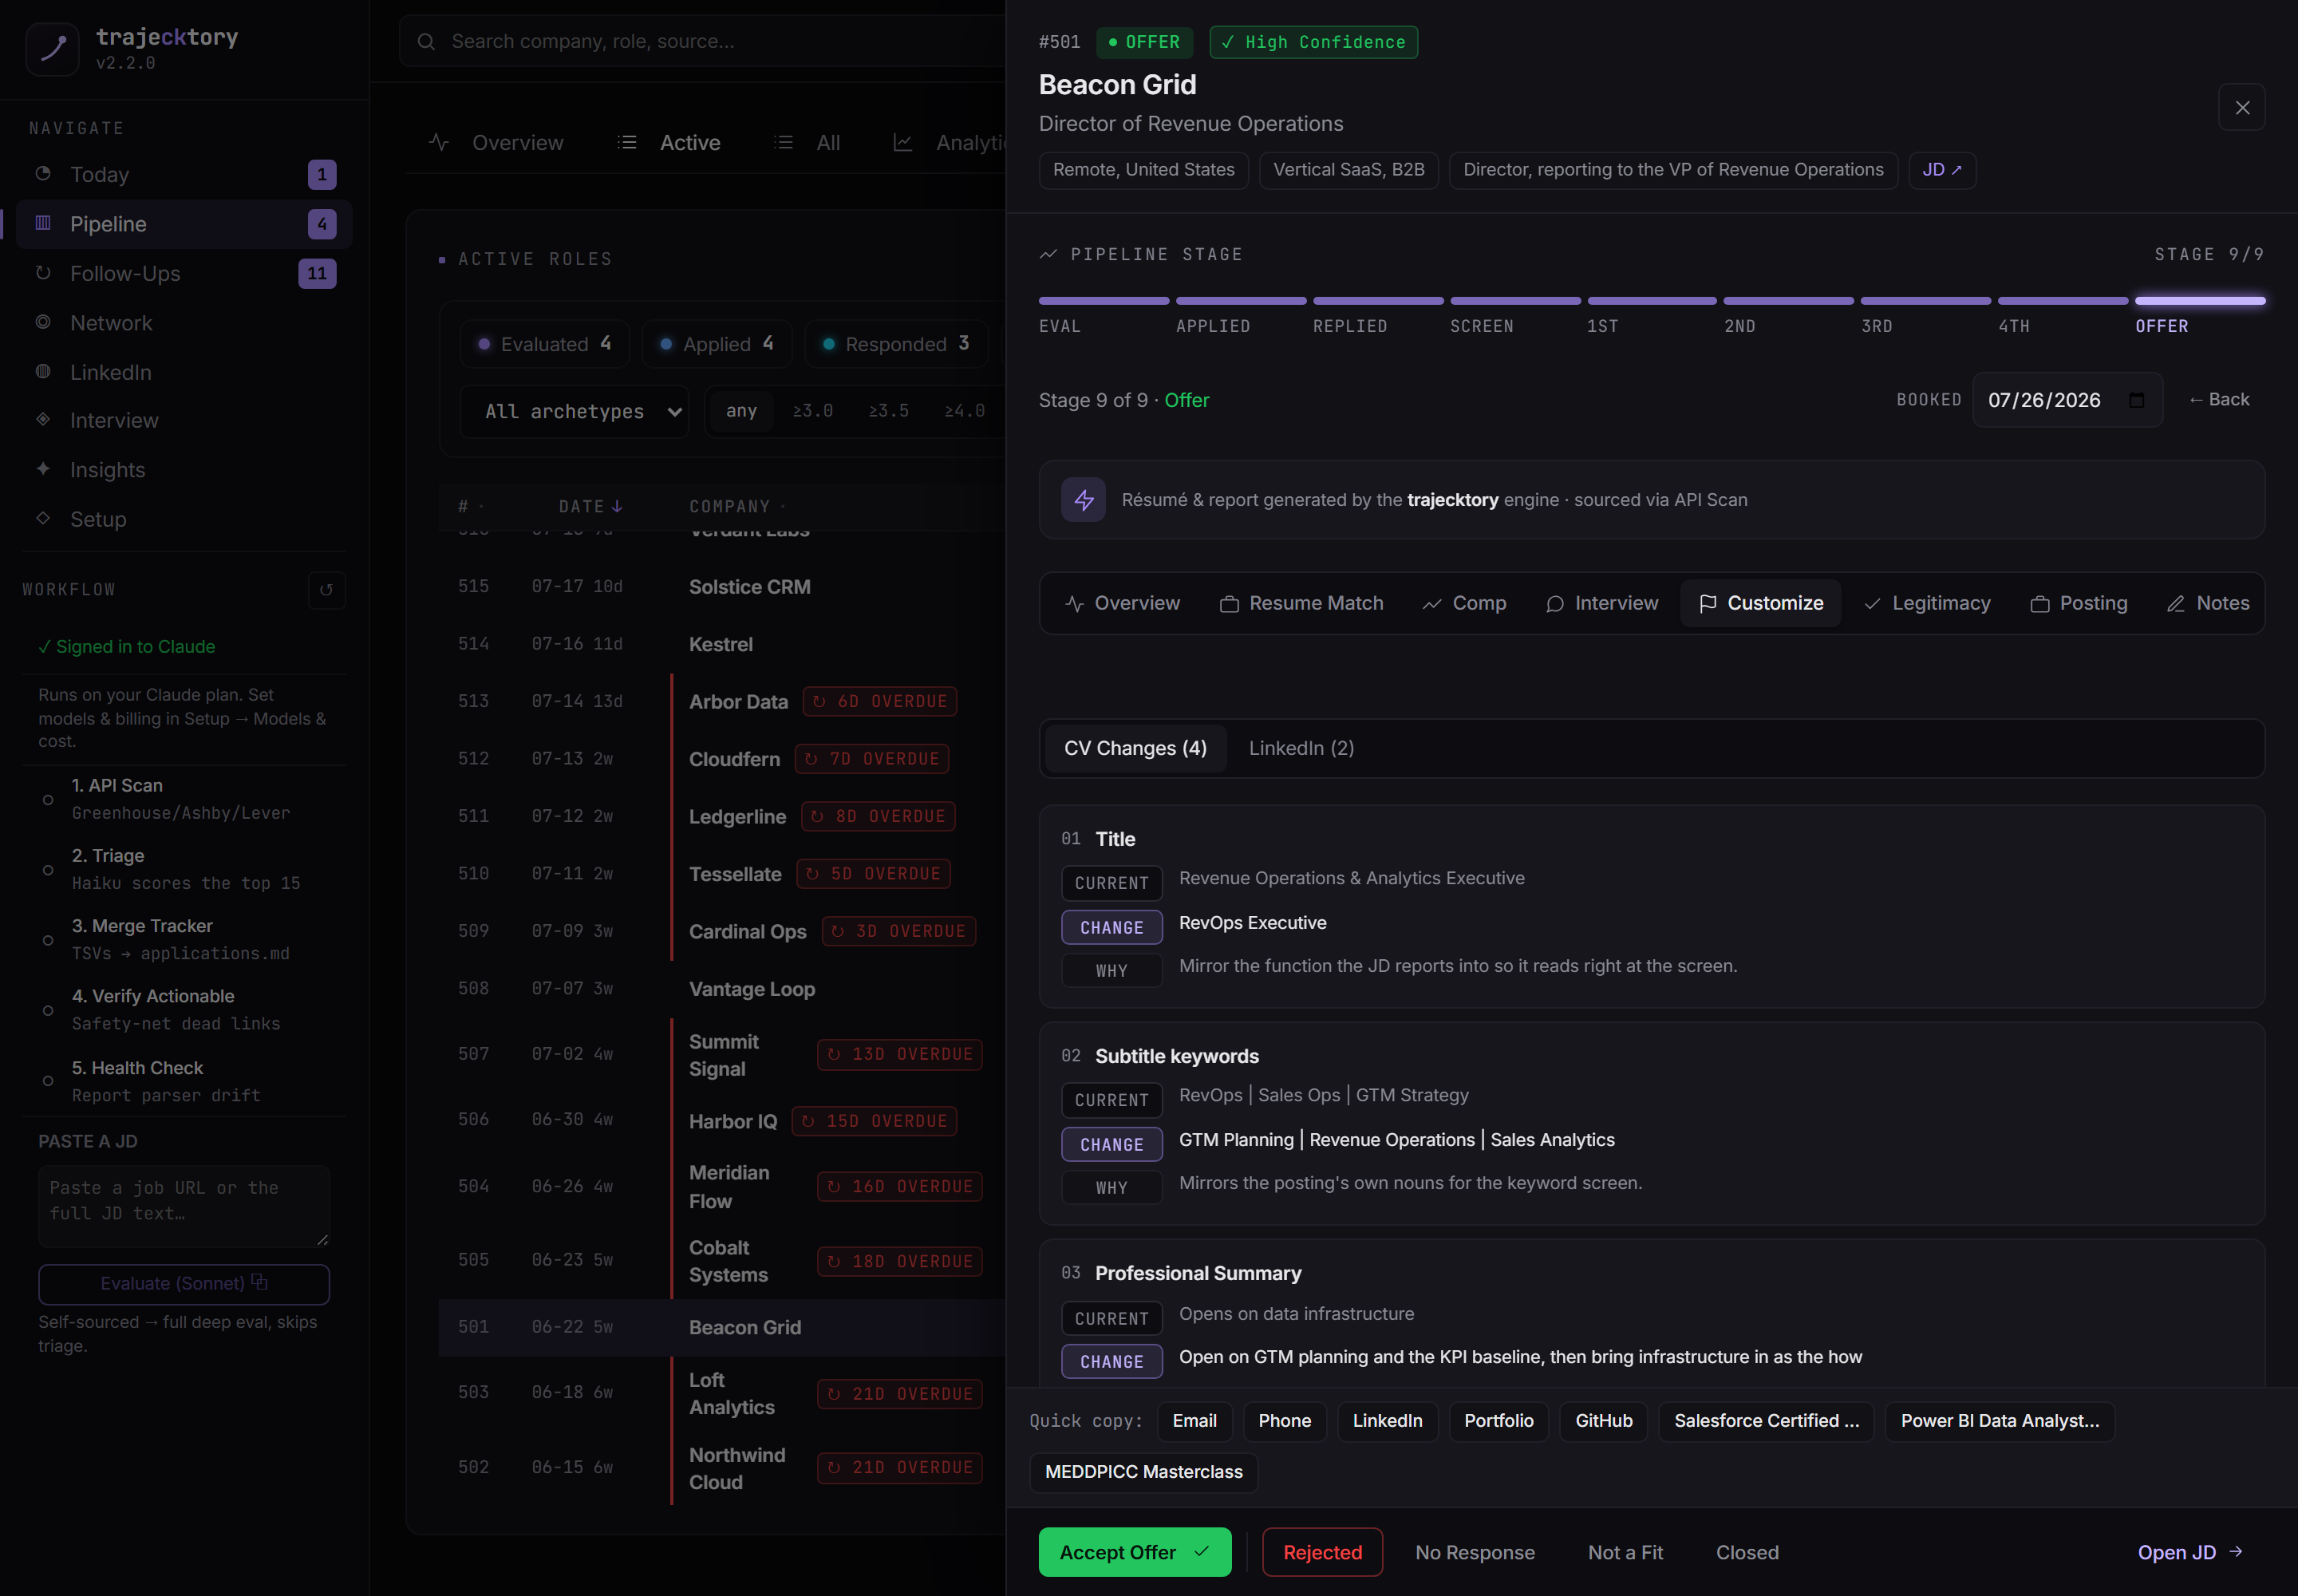This screenshot has height=1596, width=2298.
Task: Toggle the Responded 3 stage filter chip
Action: [x=897, y=344]
